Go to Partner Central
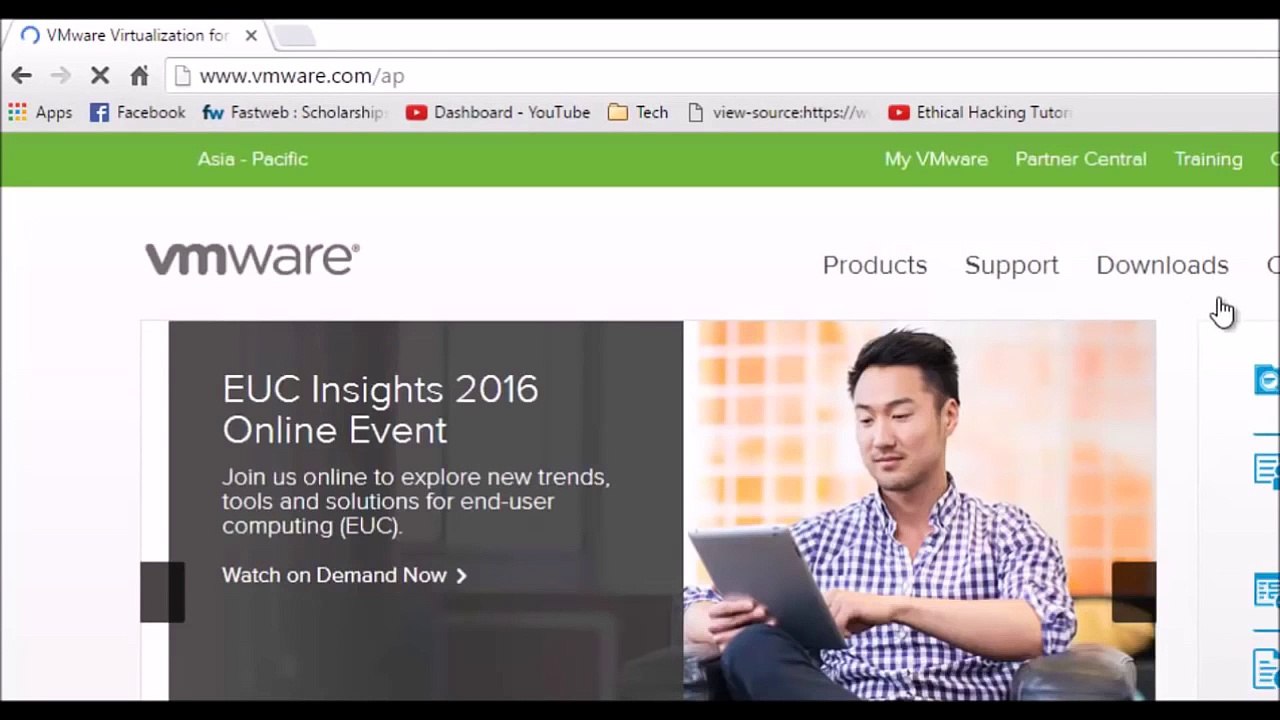 coord(1080,159)
